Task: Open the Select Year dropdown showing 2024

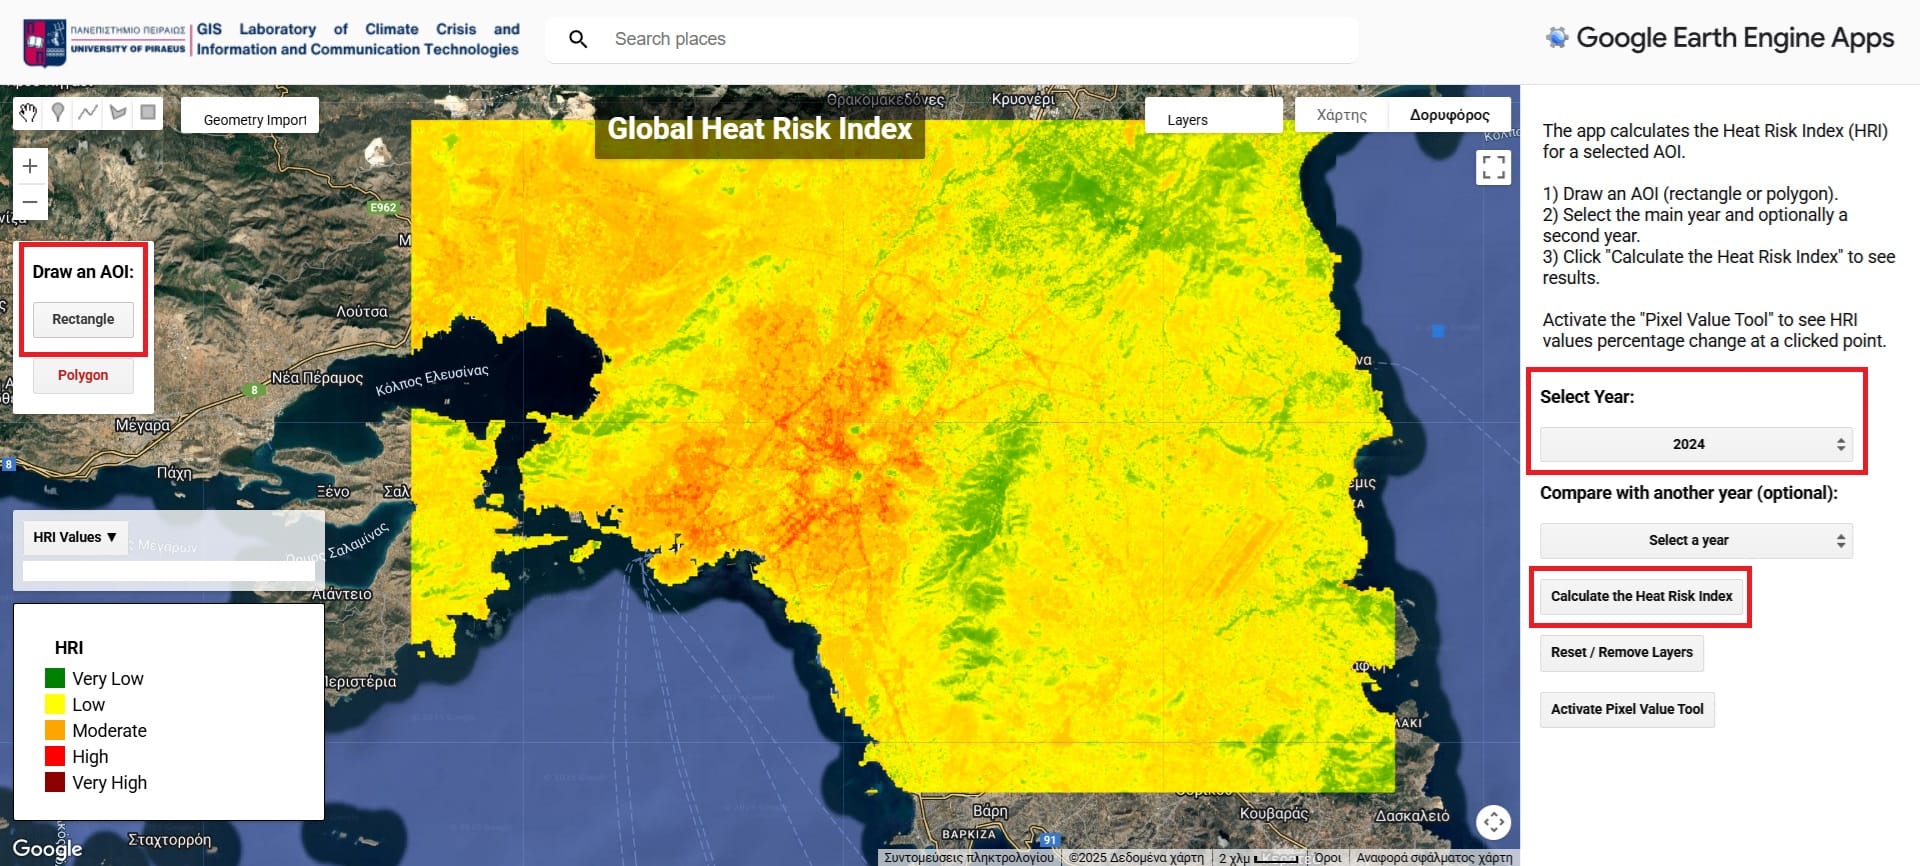Action: [1695, 444]
